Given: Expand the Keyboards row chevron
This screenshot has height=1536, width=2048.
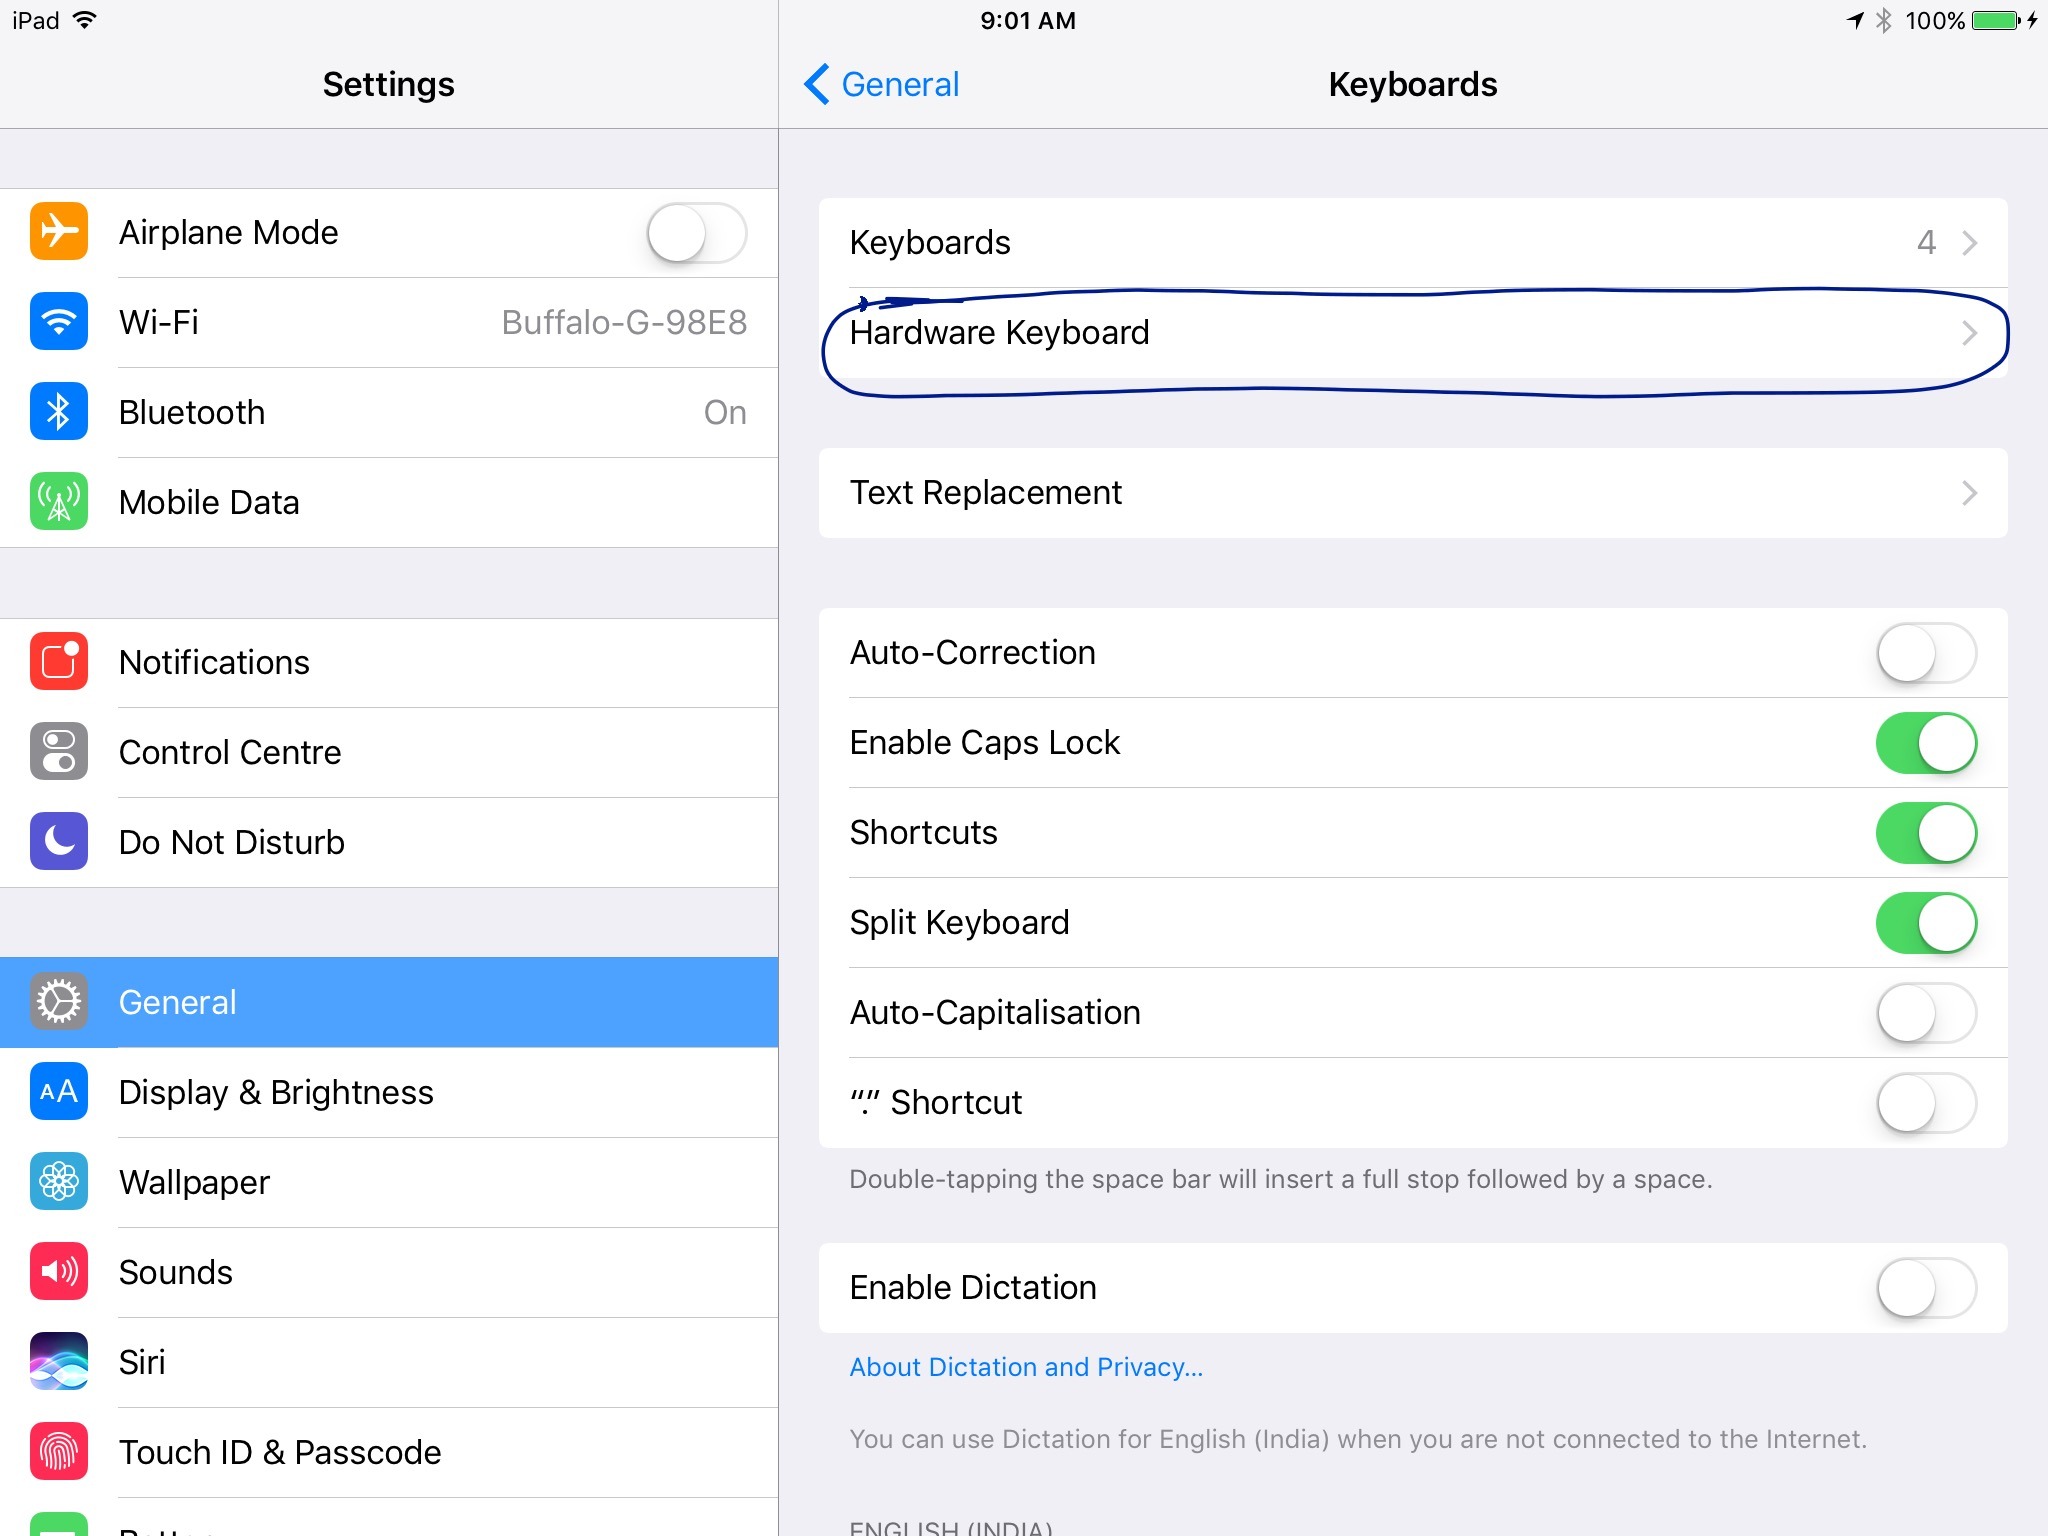Looking at the screenshot, I should tap(1969, 243).
